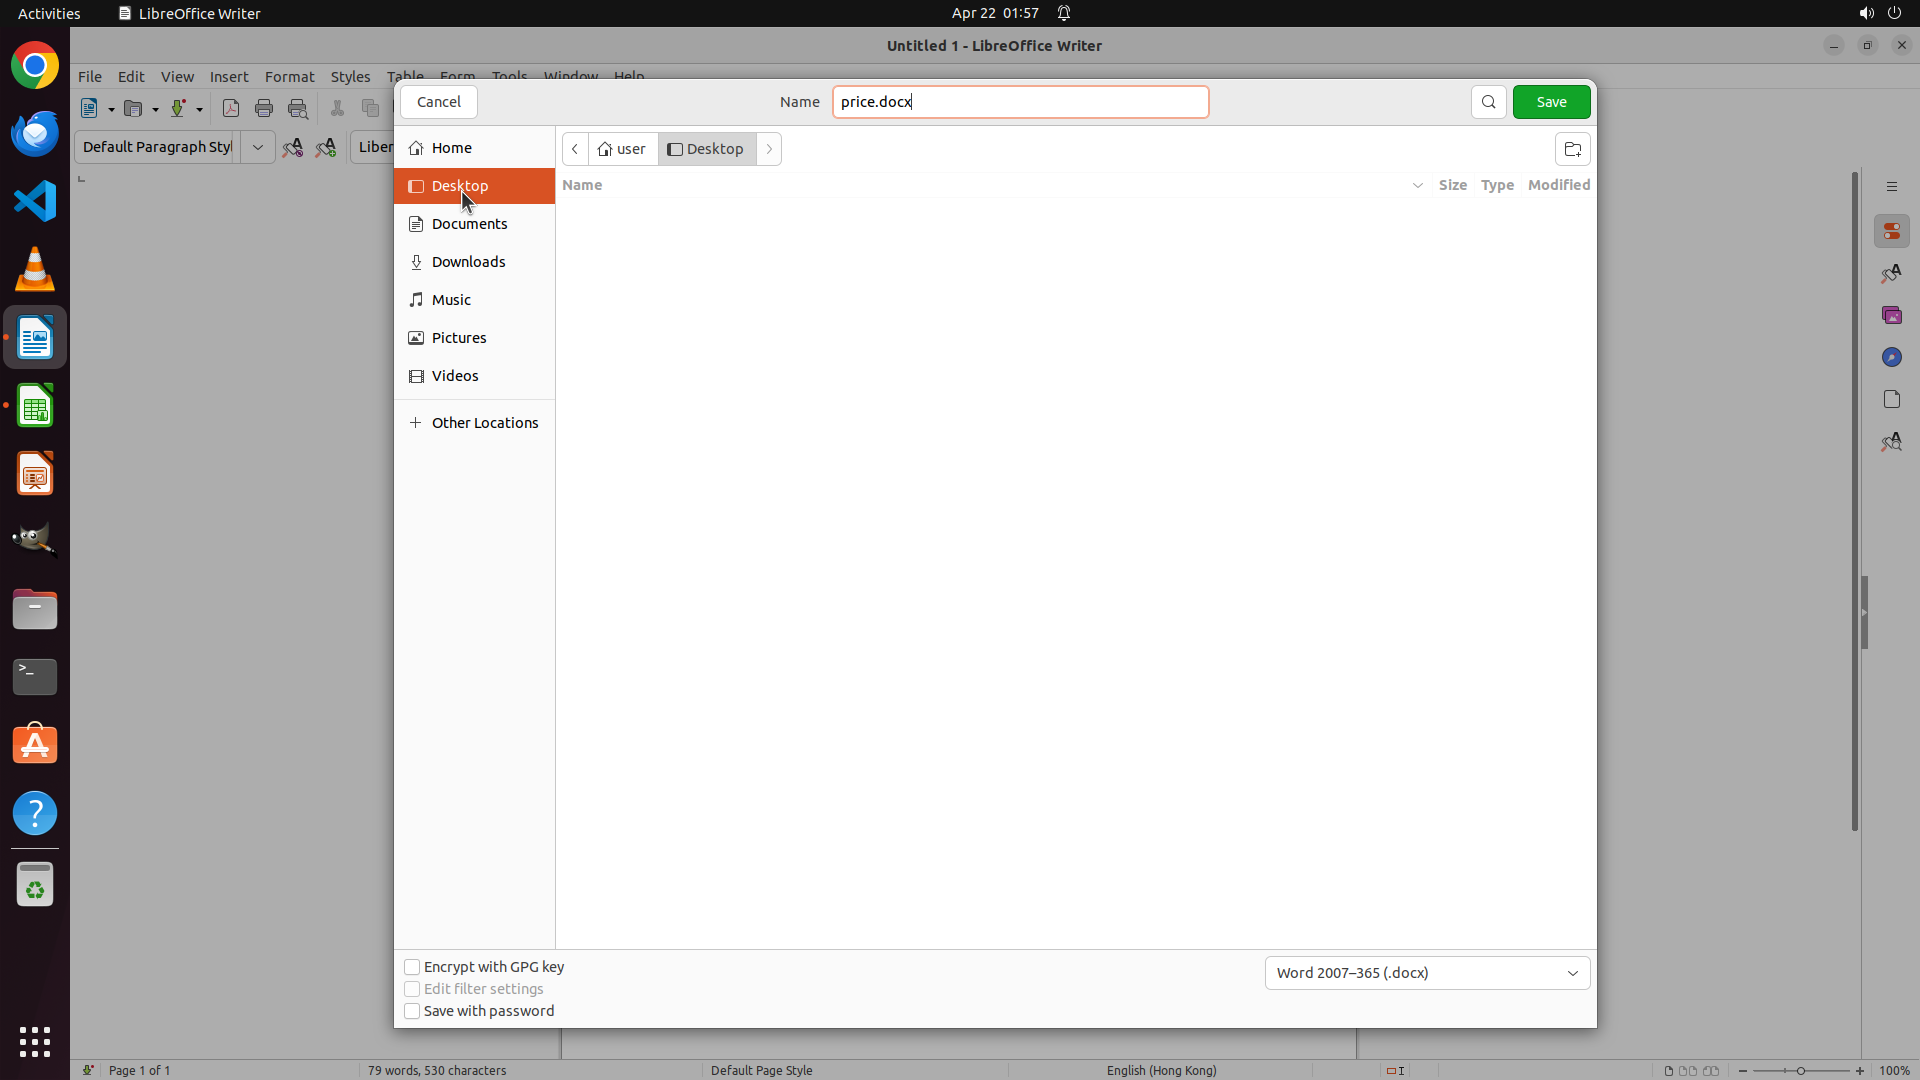Click the Cancel button
The height and width of the screenshot is (1080, 1920).
point(438,102)
